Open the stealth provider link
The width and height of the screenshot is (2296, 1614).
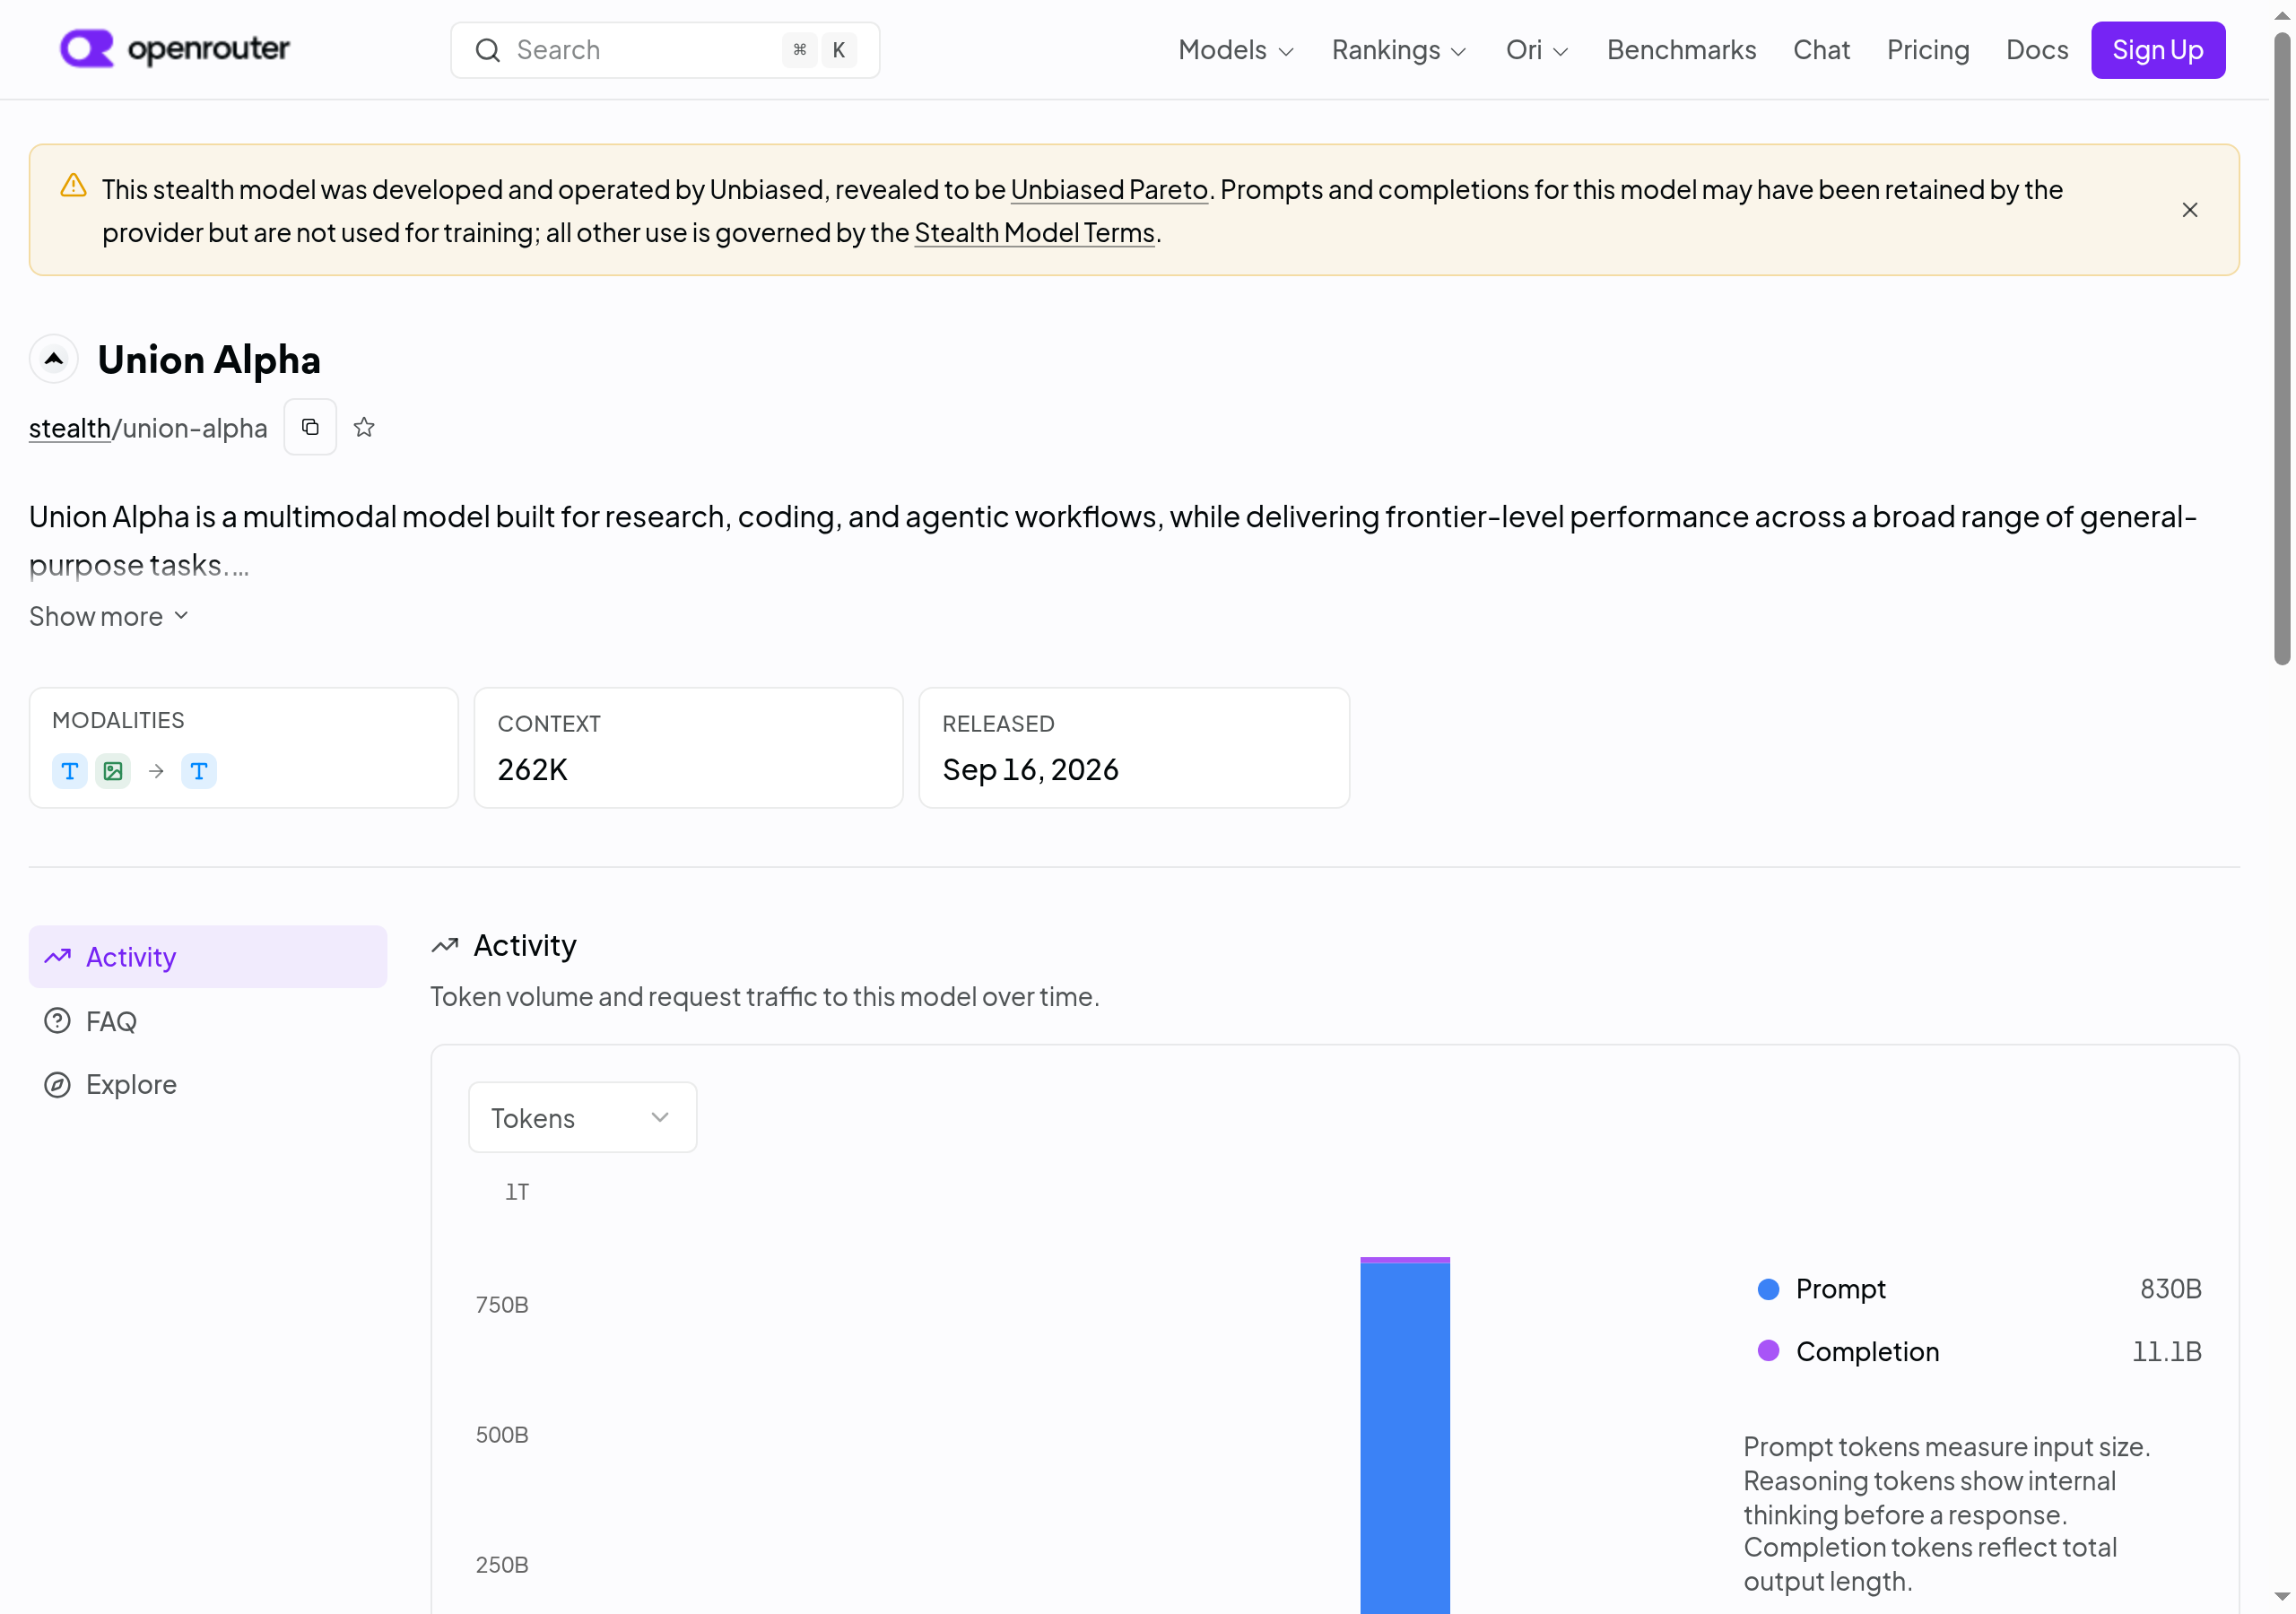click(x=69, y=428)
